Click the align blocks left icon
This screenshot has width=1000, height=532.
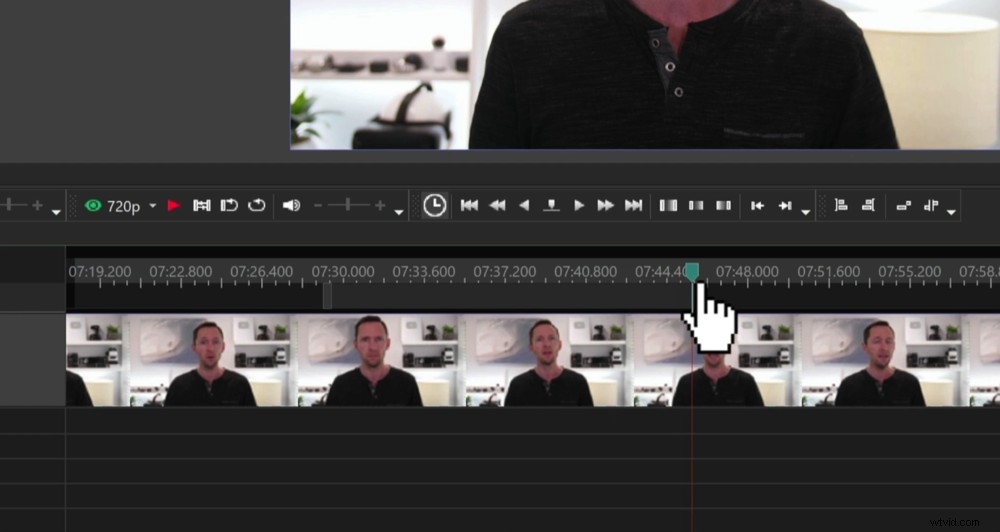click(841, 205)
